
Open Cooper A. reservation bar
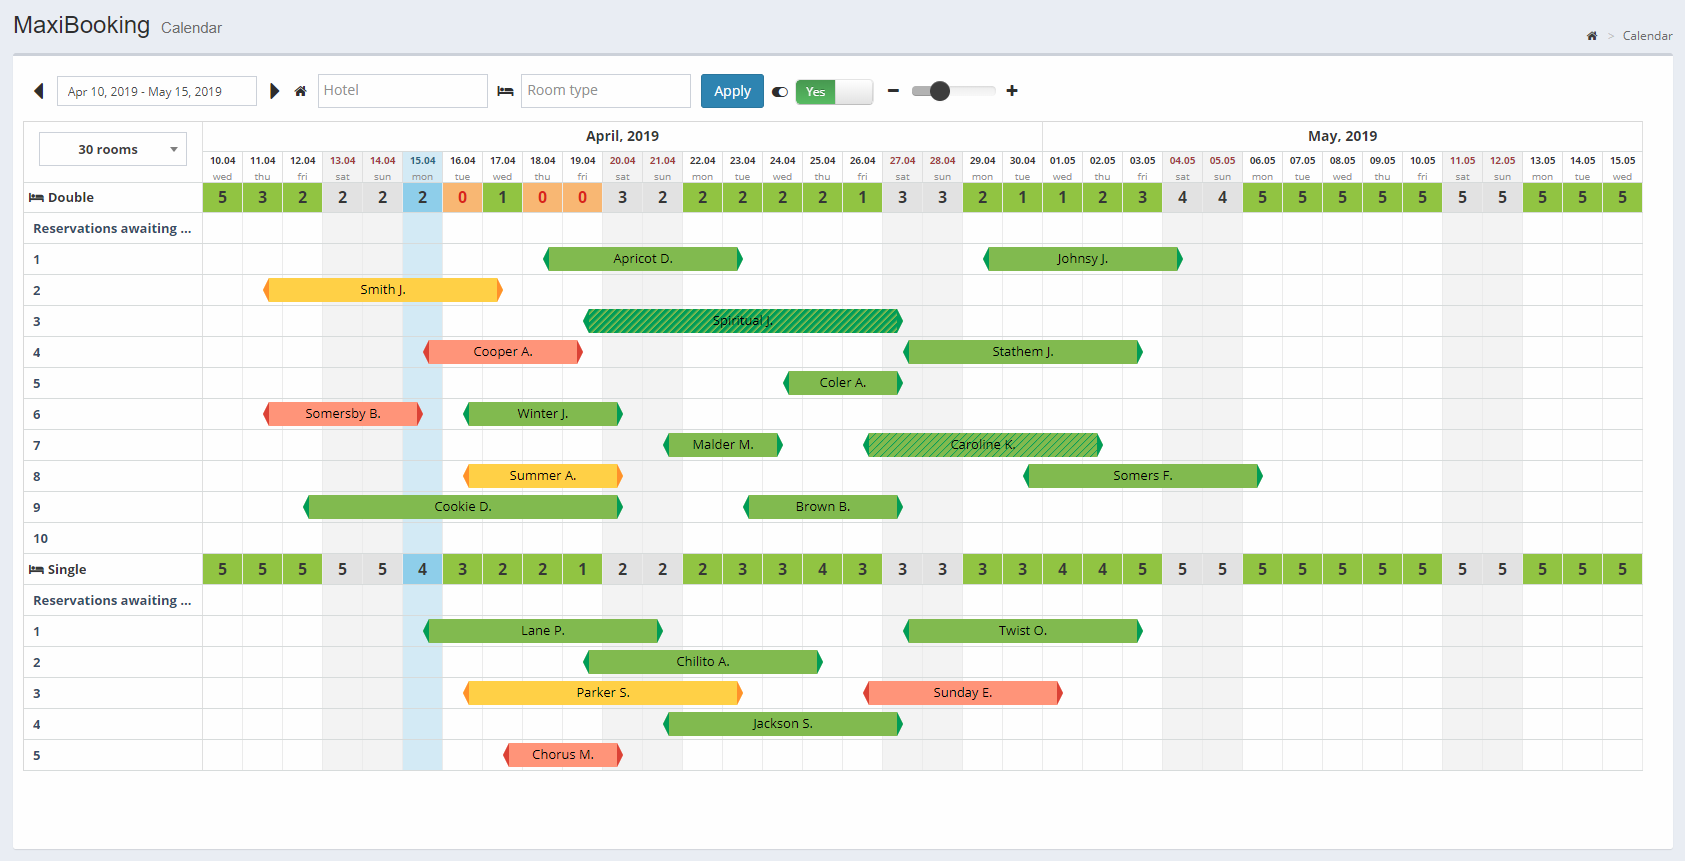tap(503, 352)
